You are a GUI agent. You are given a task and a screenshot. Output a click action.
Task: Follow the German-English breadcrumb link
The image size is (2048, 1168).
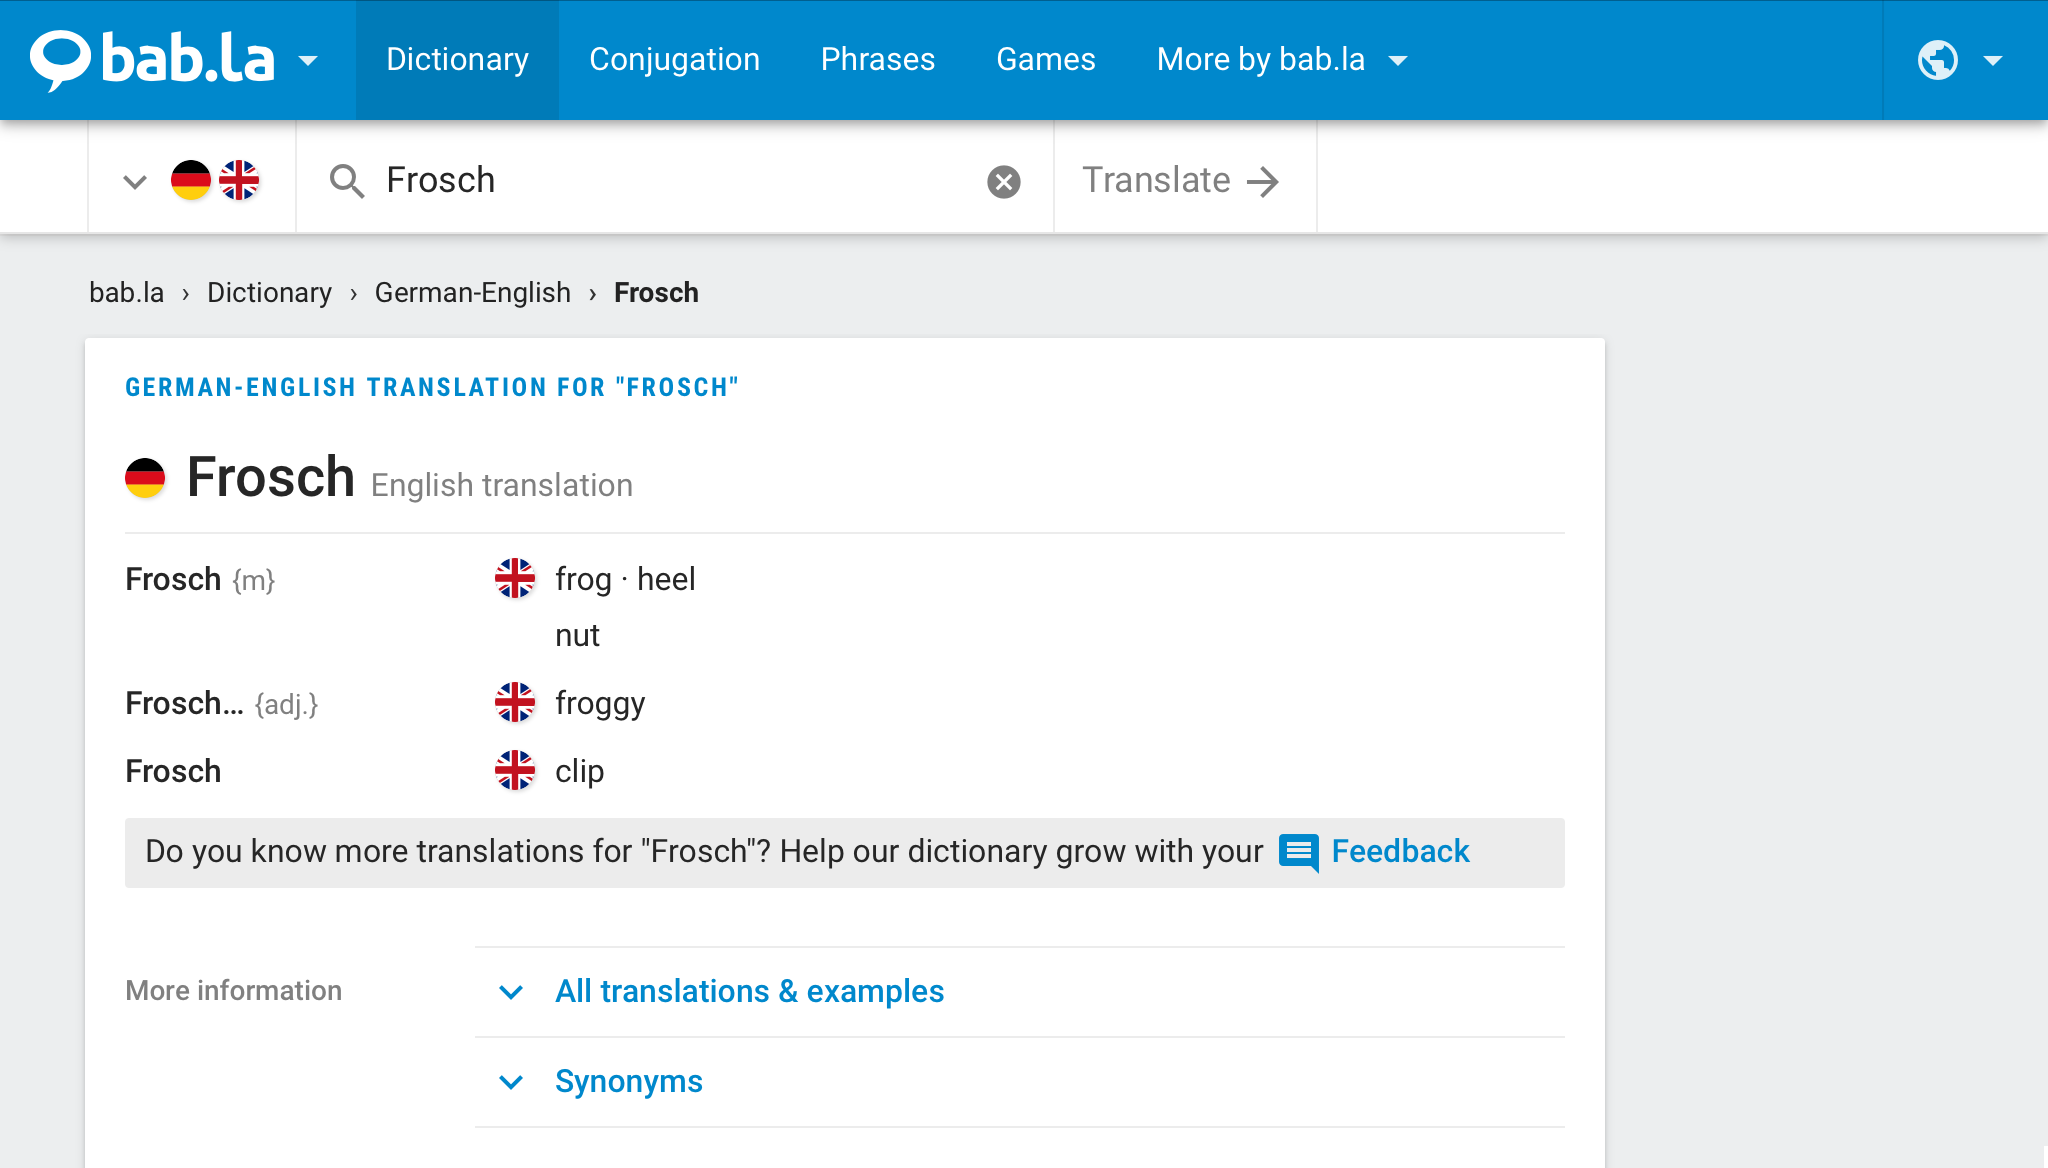pos(472,292)
